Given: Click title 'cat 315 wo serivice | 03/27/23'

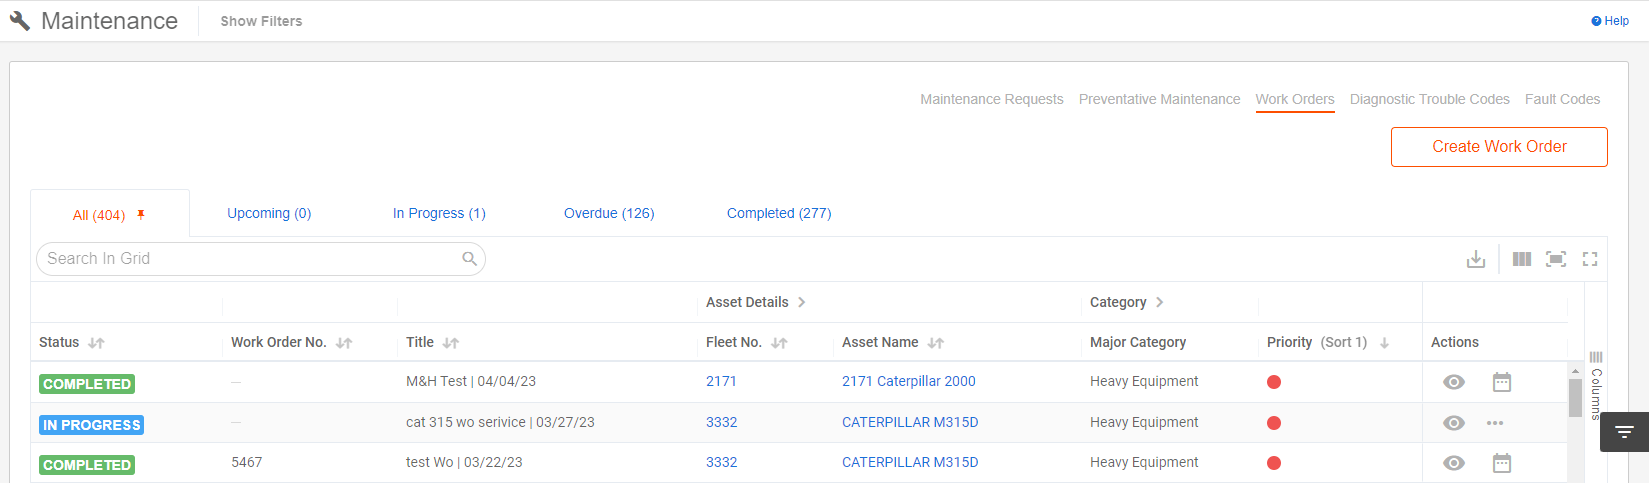Looking at the screenshot, I should pos(500,422).
